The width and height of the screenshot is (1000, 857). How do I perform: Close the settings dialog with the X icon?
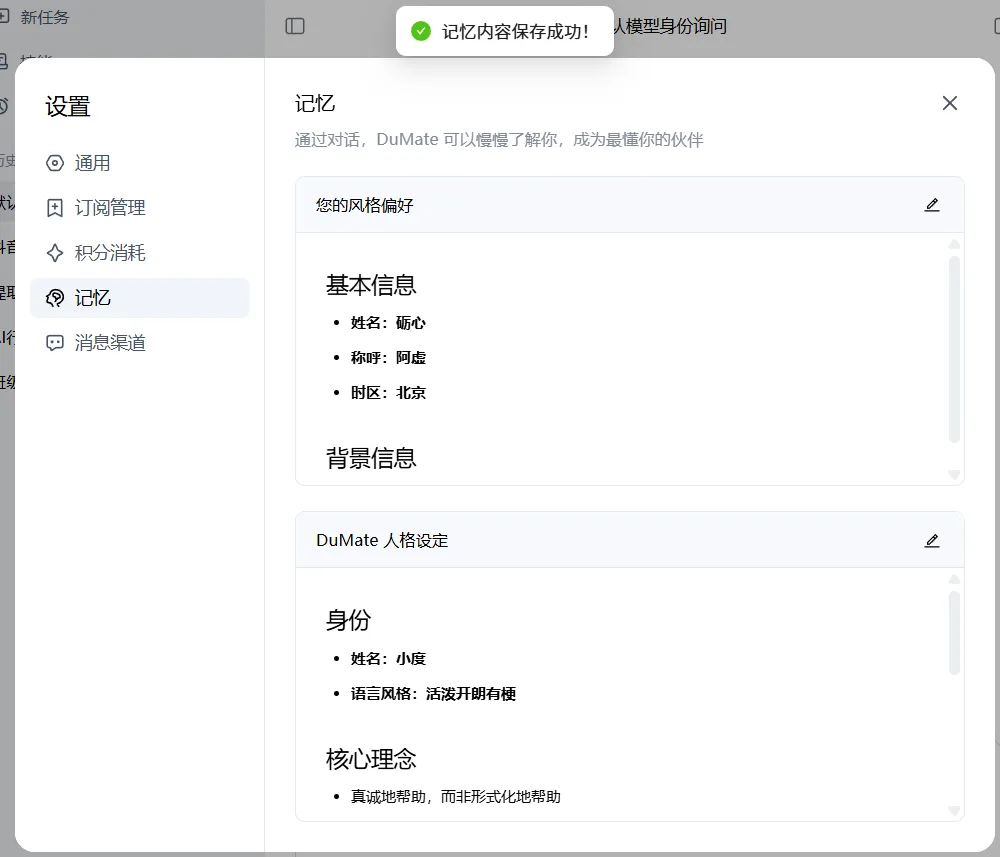coord(950,103)
